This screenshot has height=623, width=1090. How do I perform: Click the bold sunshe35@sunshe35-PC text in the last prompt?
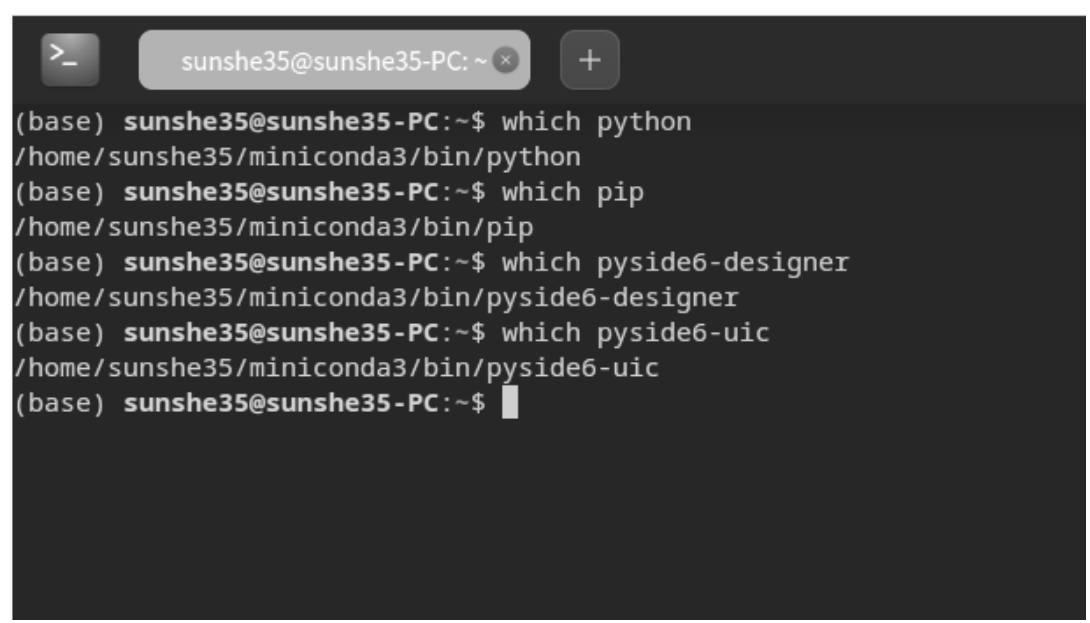point(281,403)
